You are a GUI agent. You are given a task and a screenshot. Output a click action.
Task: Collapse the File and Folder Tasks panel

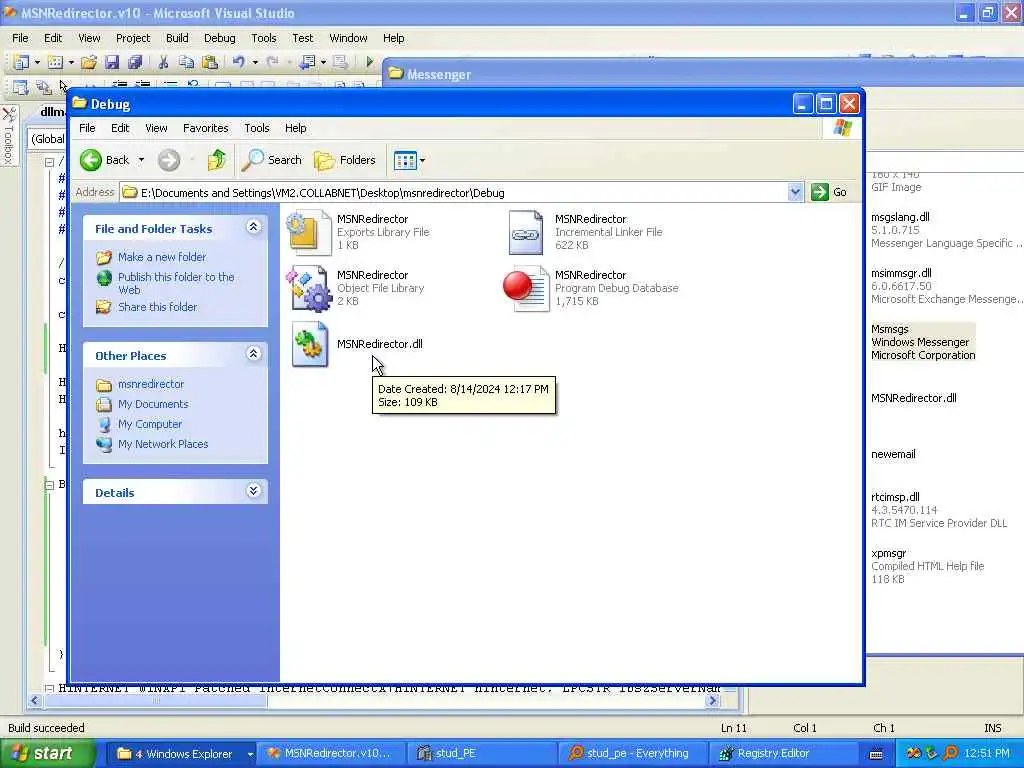pos(253,227)
